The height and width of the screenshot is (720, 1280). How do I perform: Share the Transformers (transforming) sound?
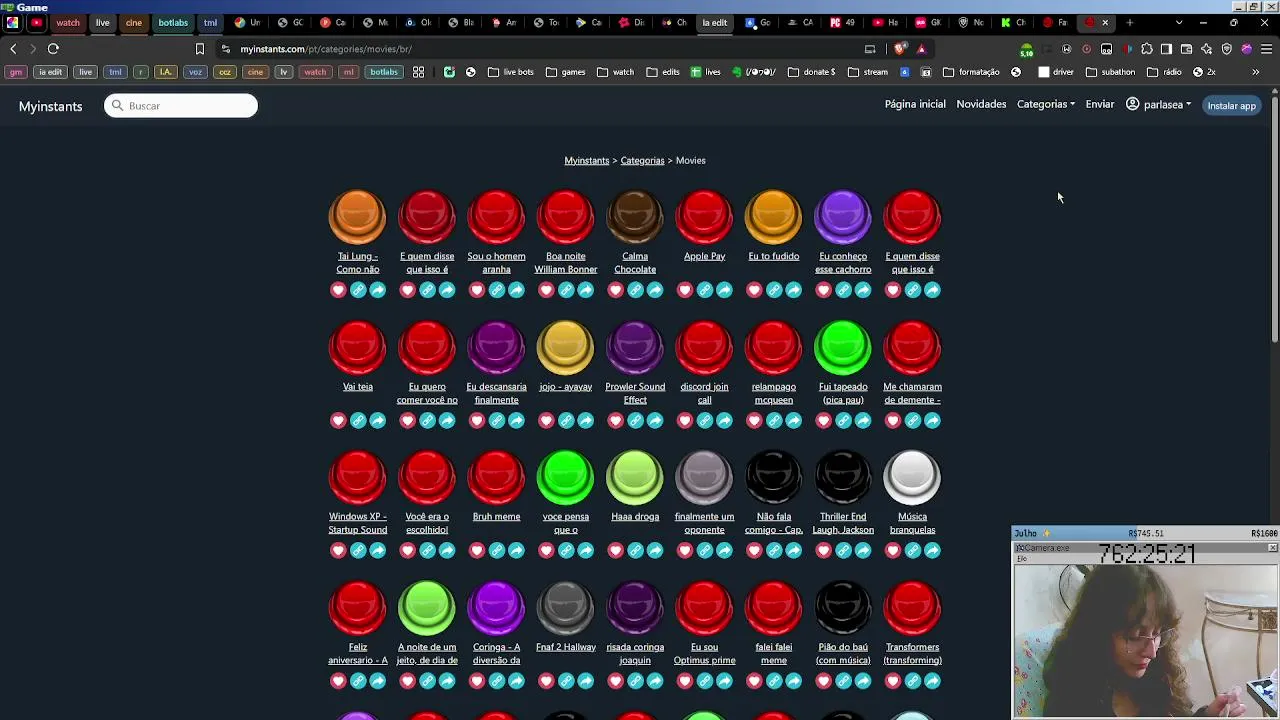932,681
